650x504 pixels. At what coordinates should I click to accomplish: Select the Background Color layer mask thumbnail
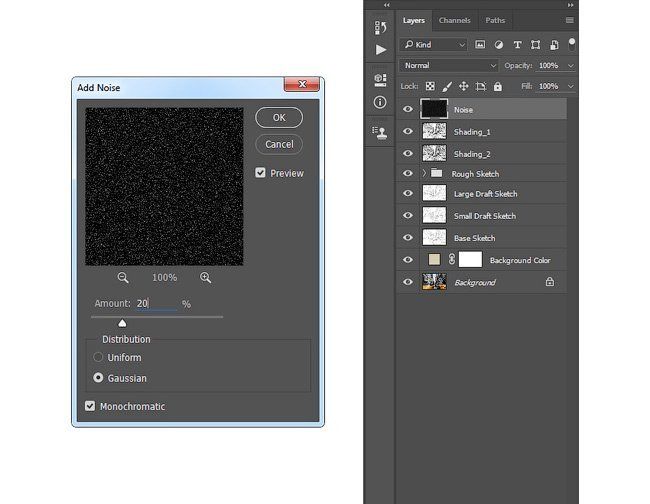[x=470, y=259]
